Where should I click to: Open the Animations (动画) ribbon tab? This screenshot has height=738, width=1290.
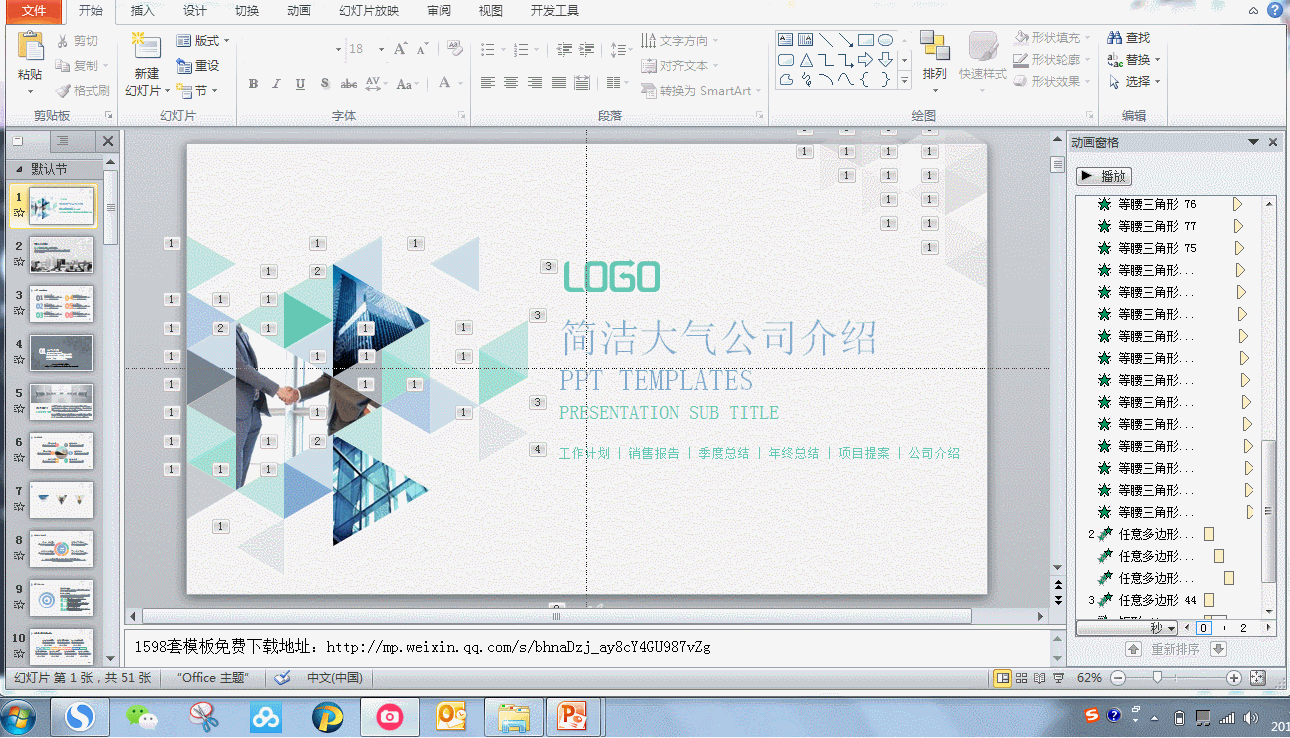(x=298, y=11)
